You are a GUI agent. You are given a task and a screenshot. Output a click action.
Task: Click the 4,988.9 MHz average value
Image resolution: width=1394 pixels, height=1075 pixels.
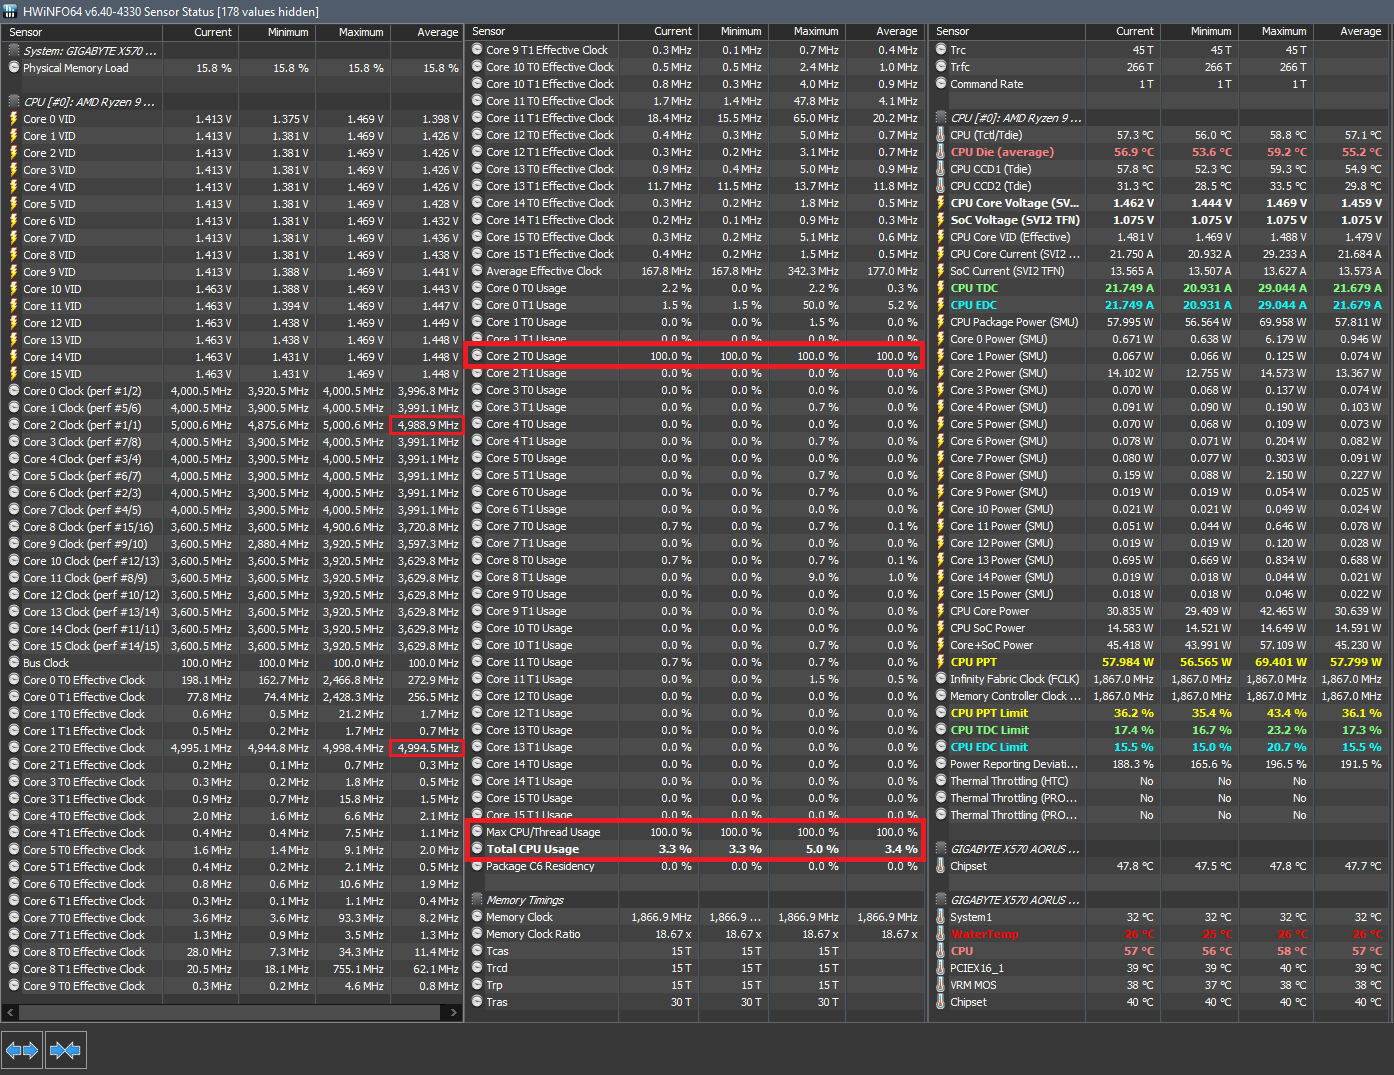click(427, 425)
